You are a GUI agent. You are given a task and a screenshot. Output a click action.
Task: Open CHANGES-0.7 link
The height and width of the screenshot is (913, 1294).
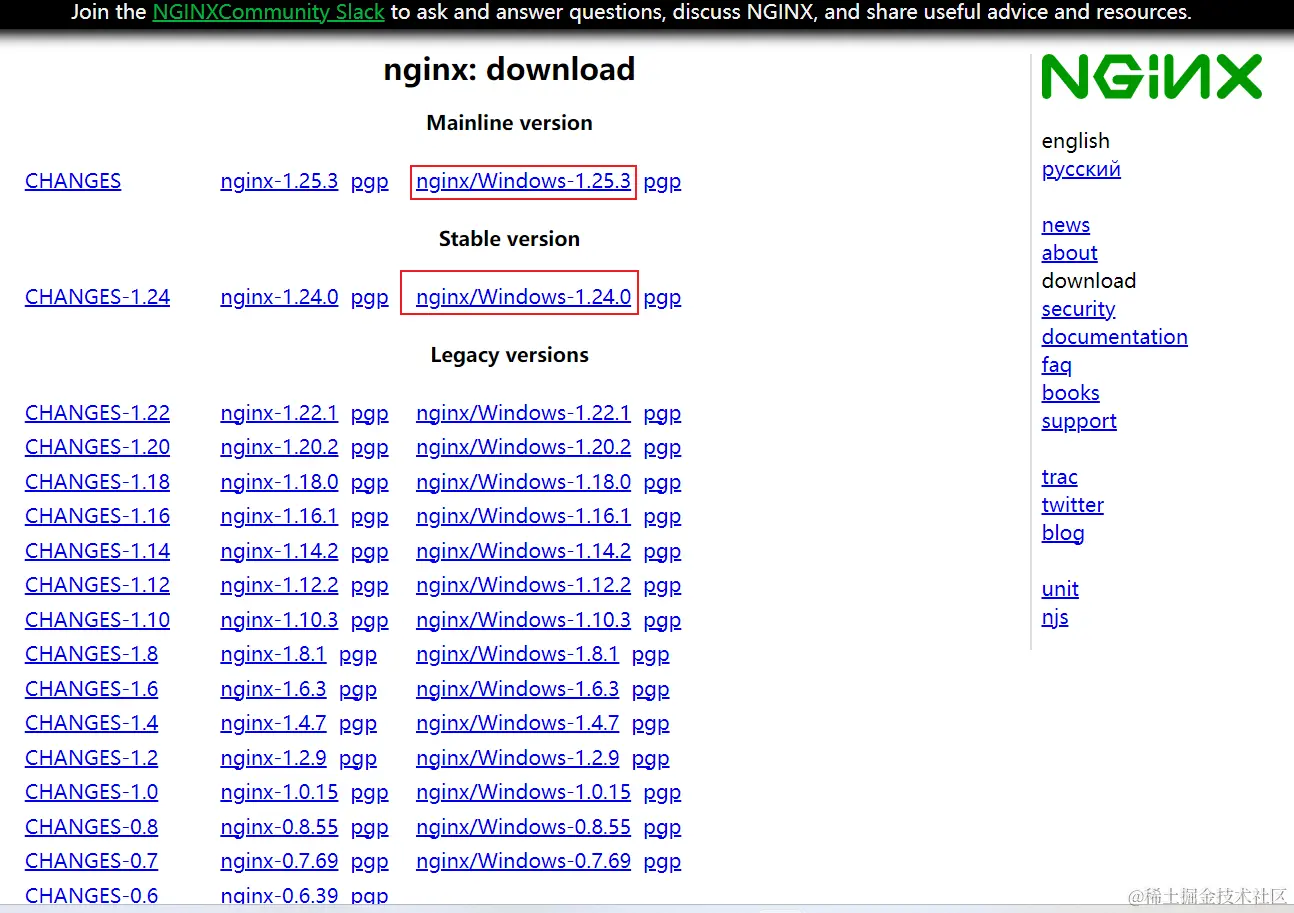coord(91,861)
